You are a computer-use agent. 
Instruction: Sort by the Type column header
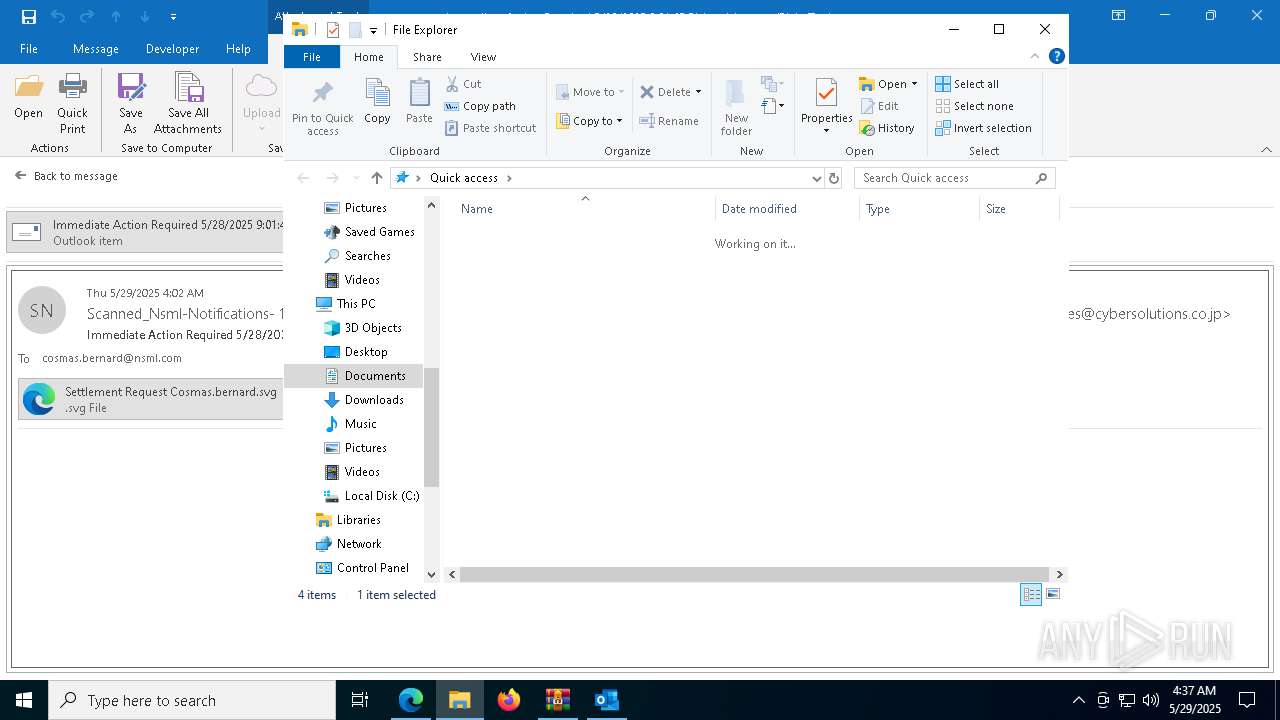tap(918, 209)
